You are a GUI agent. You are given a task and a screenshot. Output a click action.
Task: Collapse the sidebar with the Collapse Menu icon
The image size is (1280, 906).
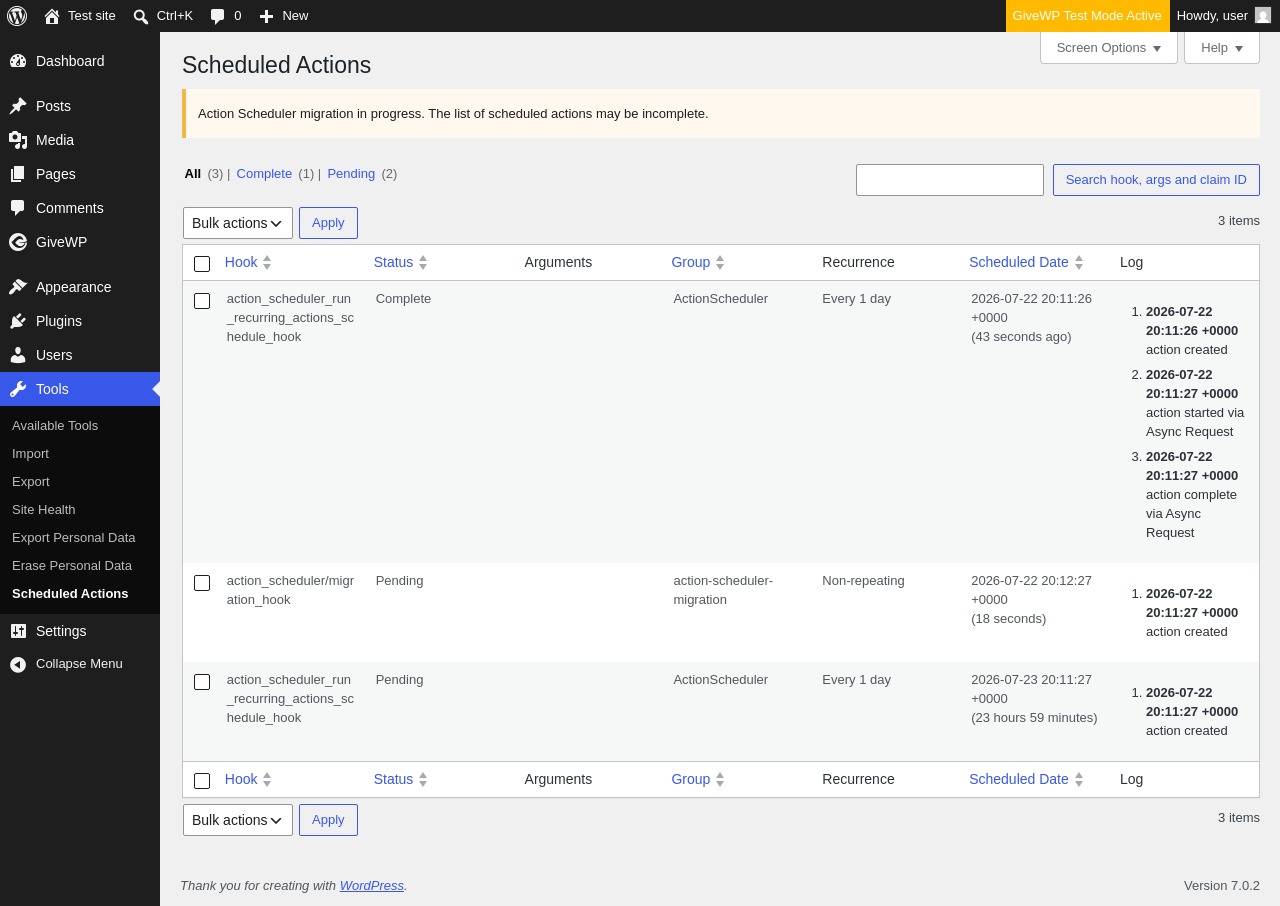pyautogui.click(x=18, y=664)
